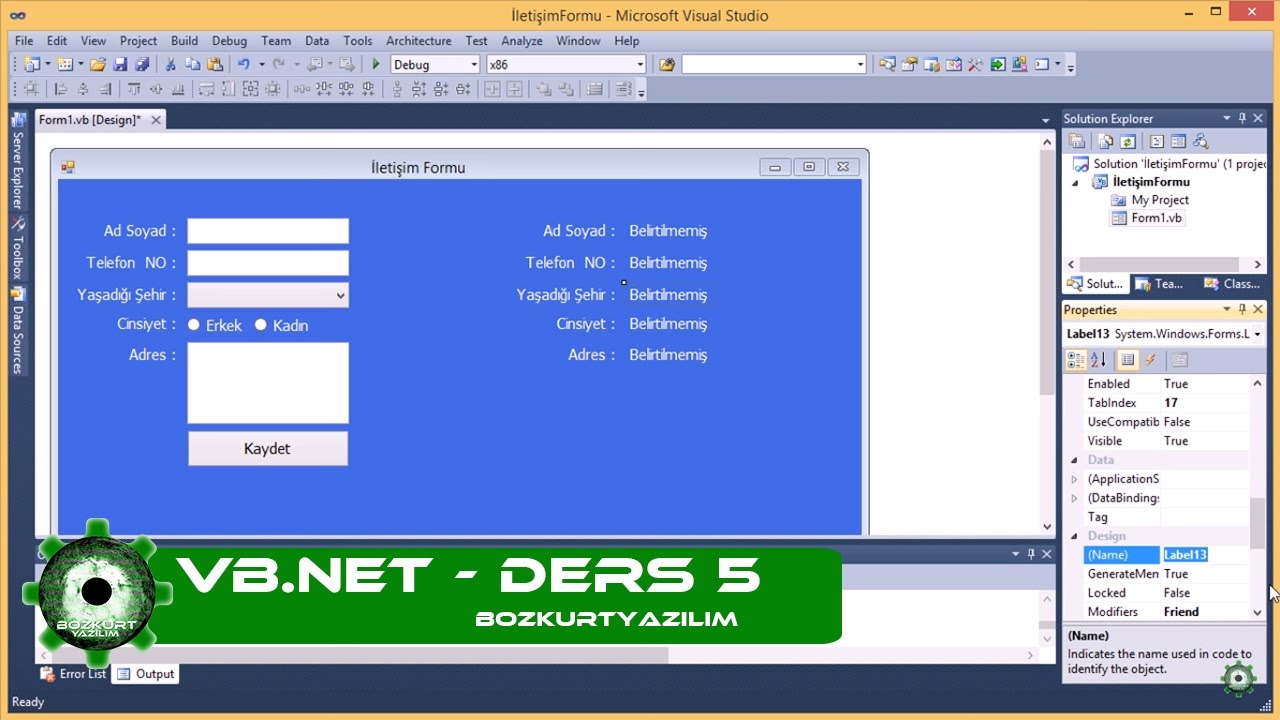Open the Debug configuration dropdown

click(474, 65)
